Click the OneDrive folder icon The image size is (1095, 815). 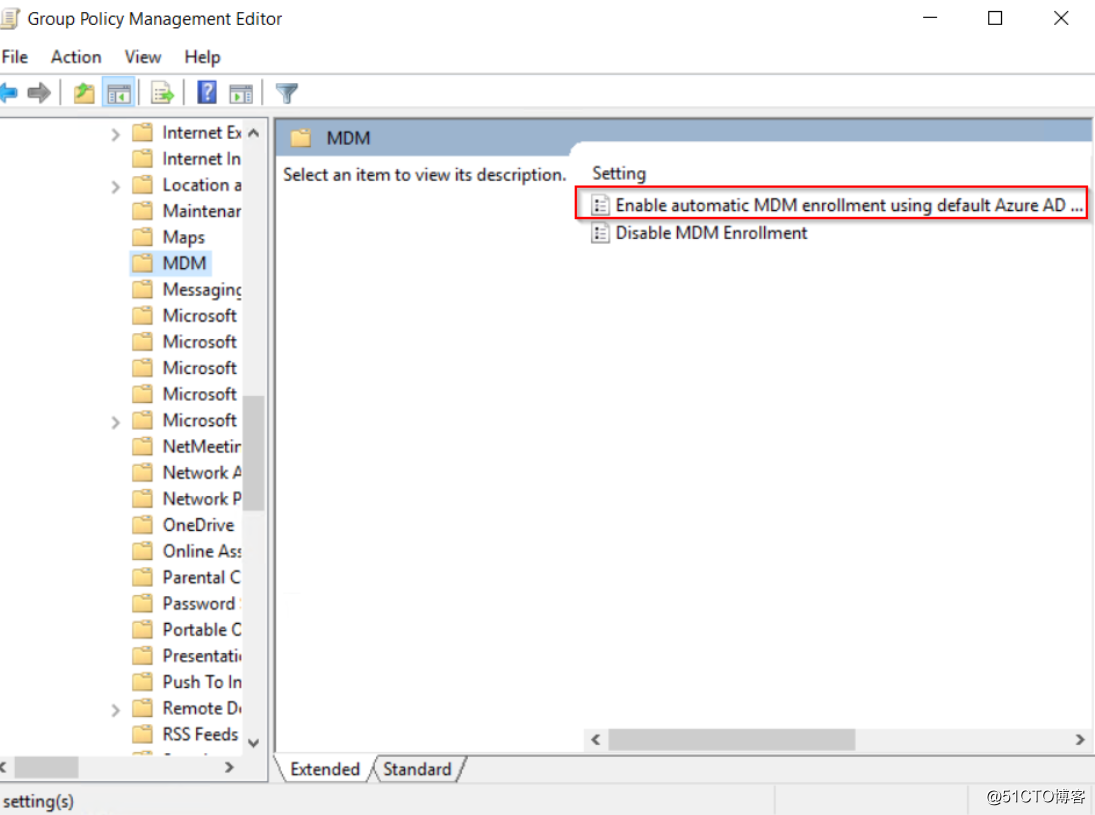click(x=142, y=524)
